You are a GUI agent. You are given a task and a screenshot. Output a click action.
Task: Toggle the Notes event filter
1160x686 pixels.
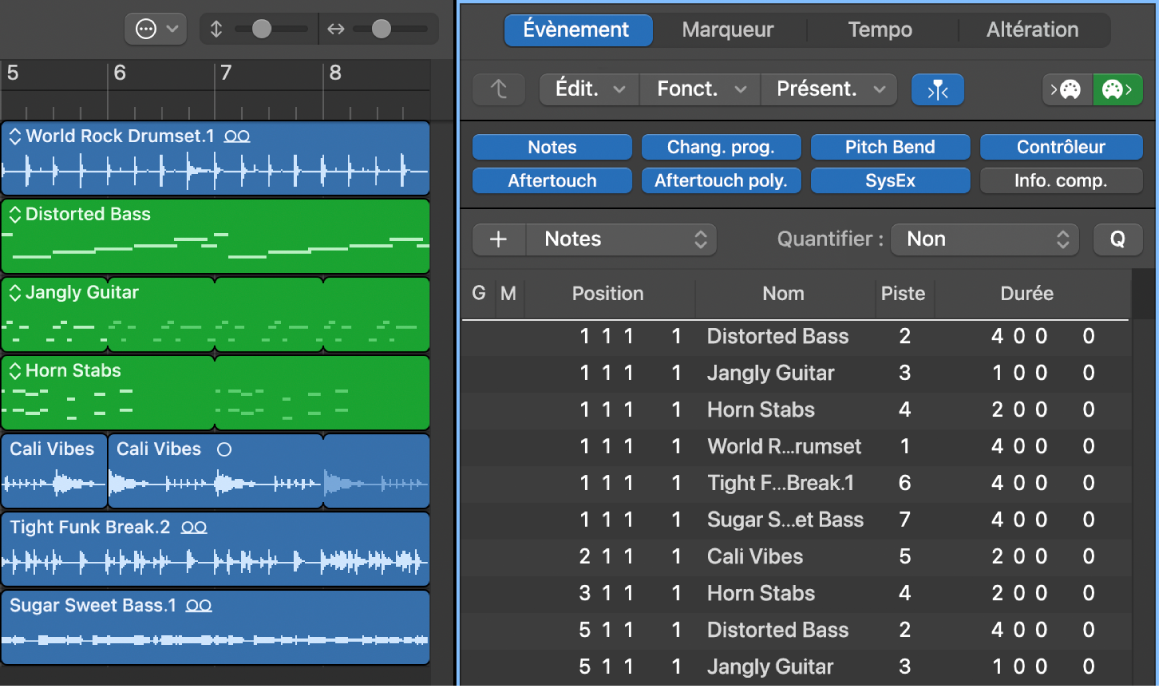pyautogui.click(x=552, y=147)
